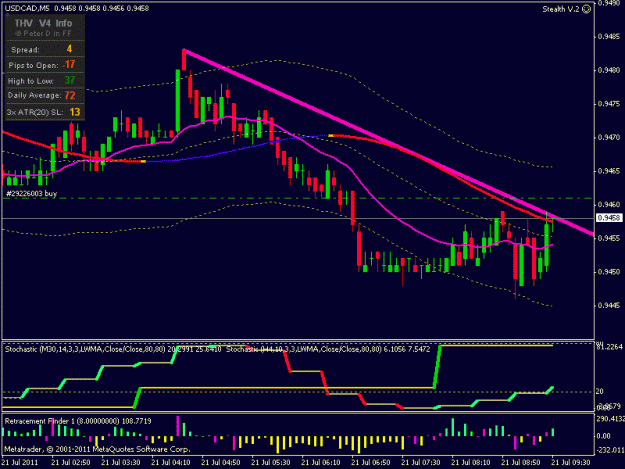Screen dimensions: 625x469
Task: Click the '21 Jul 09:30' time label
Action: pos(571,463)
